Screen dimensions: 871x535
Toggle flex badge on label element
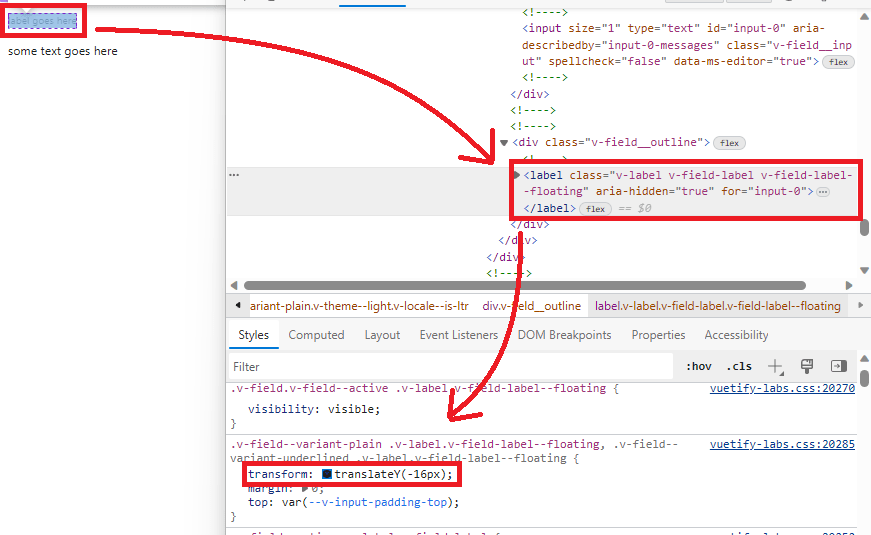595,209
